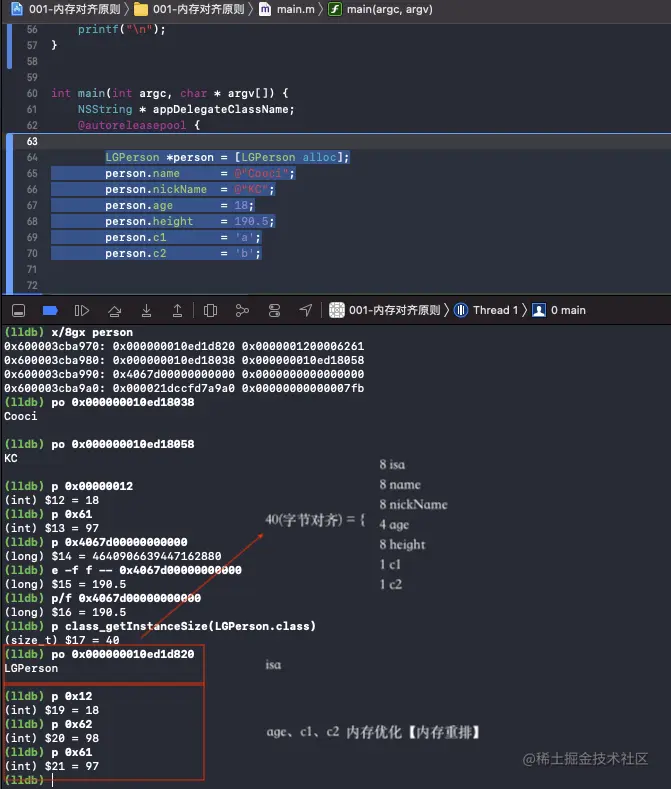The width and height of the screenshot is (671, 789).
Task: Click line number 63 in the gutter
Action: [32, 141]
